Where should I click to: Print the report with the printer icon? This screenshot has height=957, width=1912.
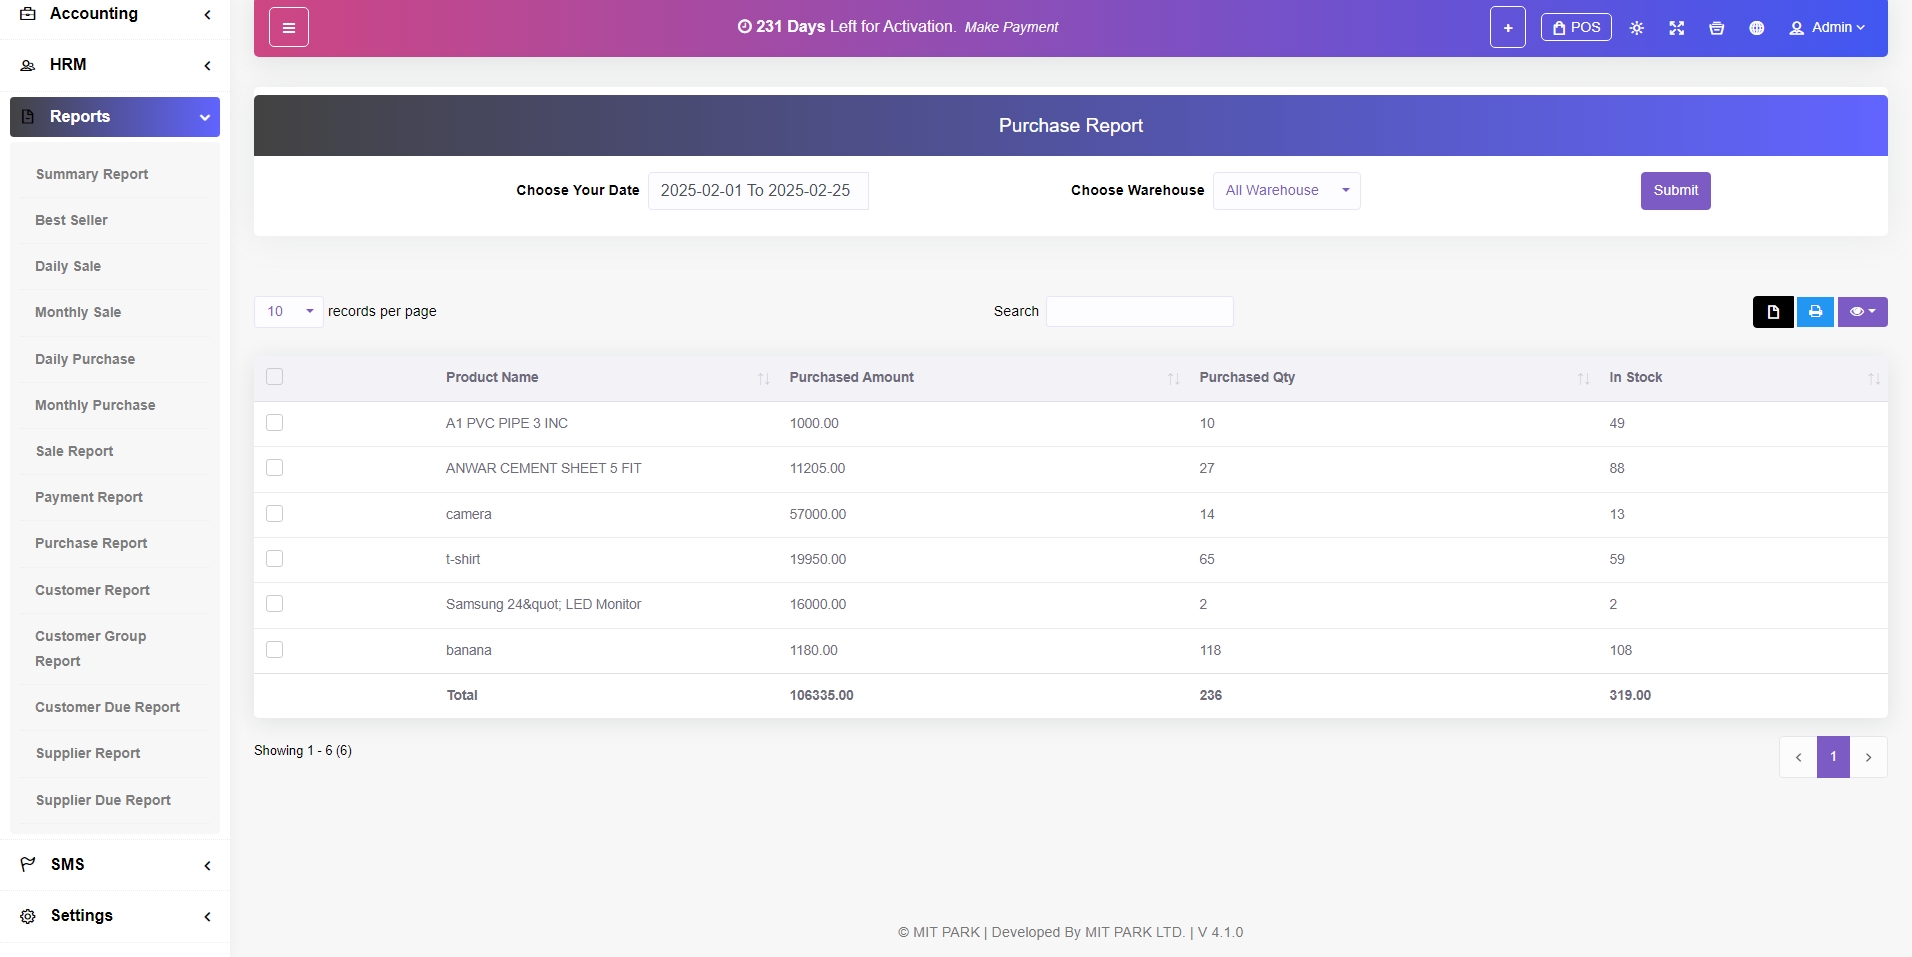1815,312
